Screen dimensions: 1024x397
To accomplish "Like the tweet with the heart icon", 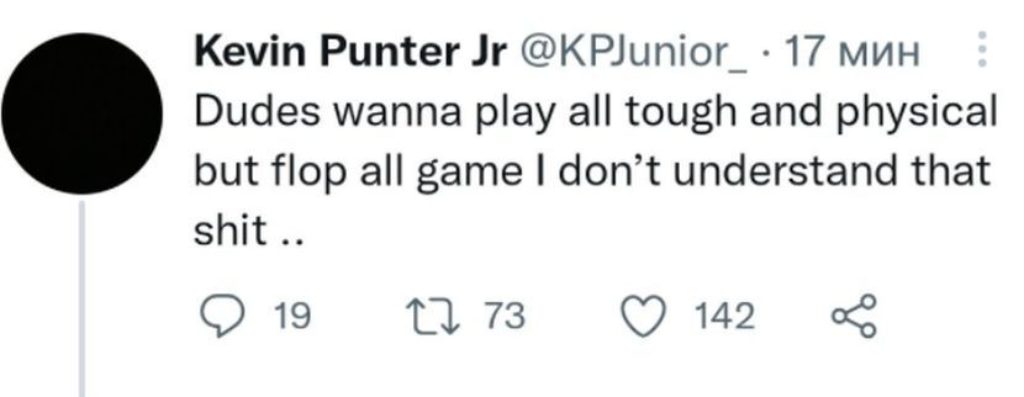I will [x=645, y=317].
